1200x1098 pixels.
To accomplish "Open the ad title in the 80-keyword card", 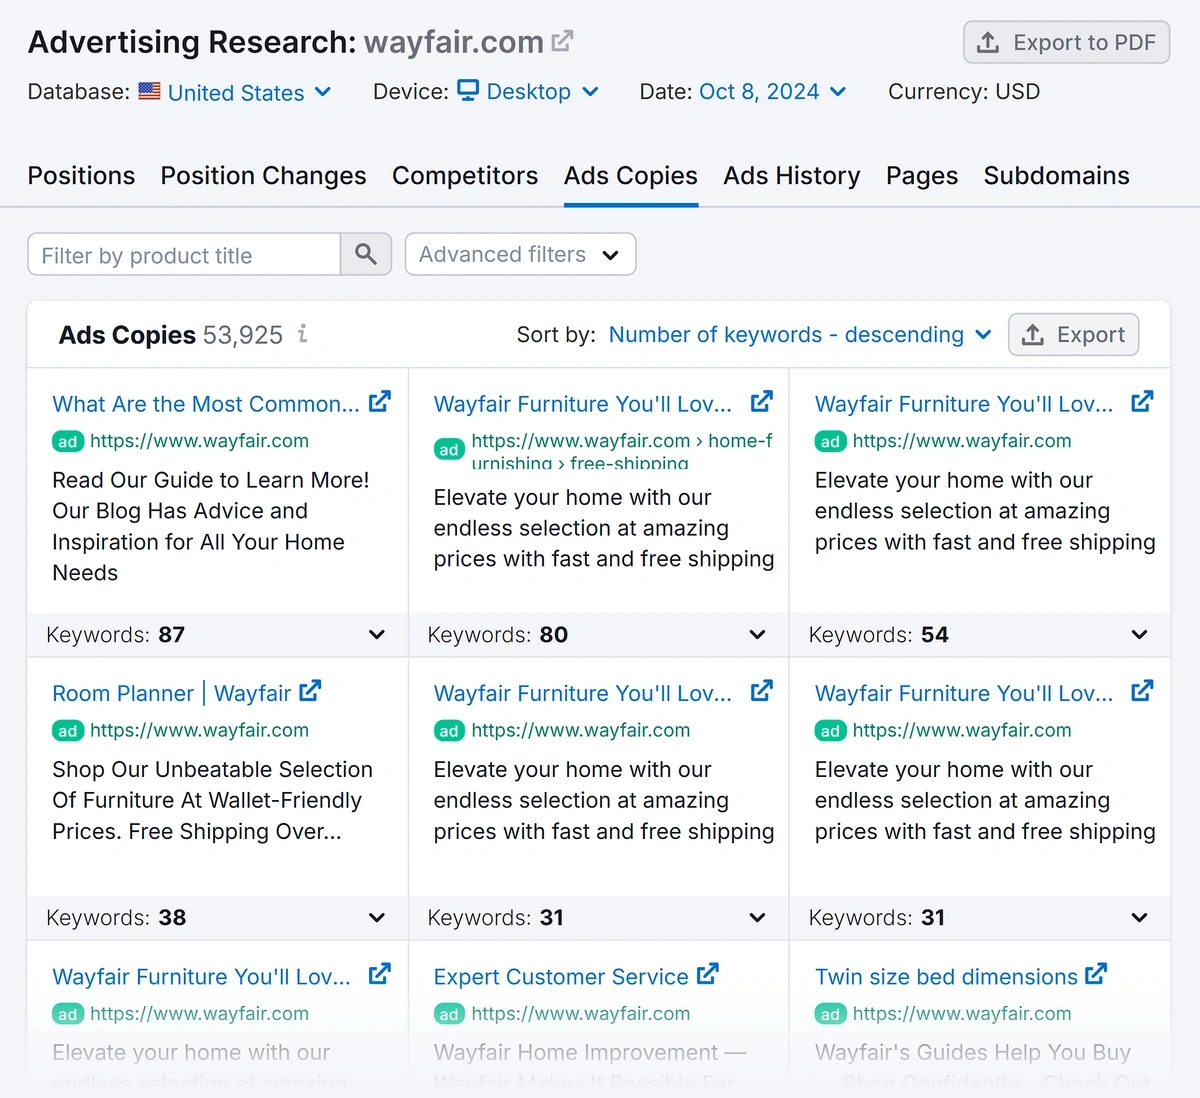I will [583, 404].
